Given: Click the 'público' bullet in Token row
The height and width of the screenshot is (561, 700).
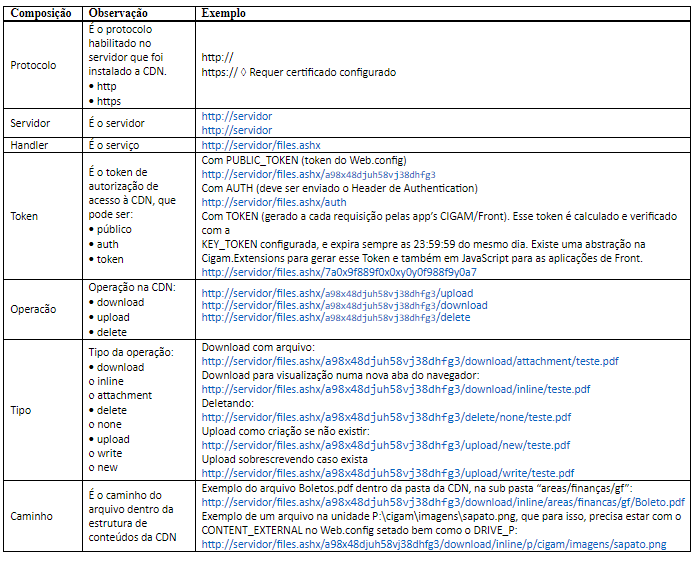Looking at the screenshot, I should click(x=110, y=229).
